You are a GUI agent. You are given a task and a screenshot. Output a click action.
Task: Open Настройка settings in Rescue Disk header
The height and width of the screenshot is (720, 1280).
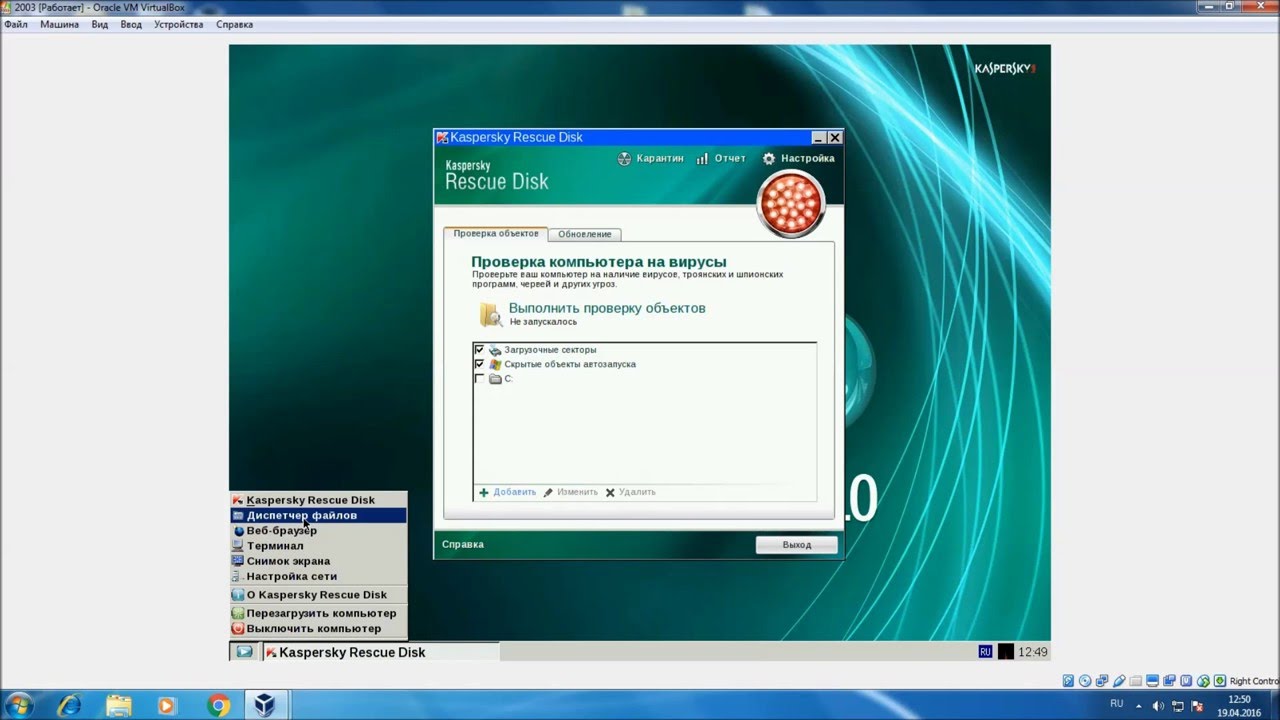pos(798,158)
